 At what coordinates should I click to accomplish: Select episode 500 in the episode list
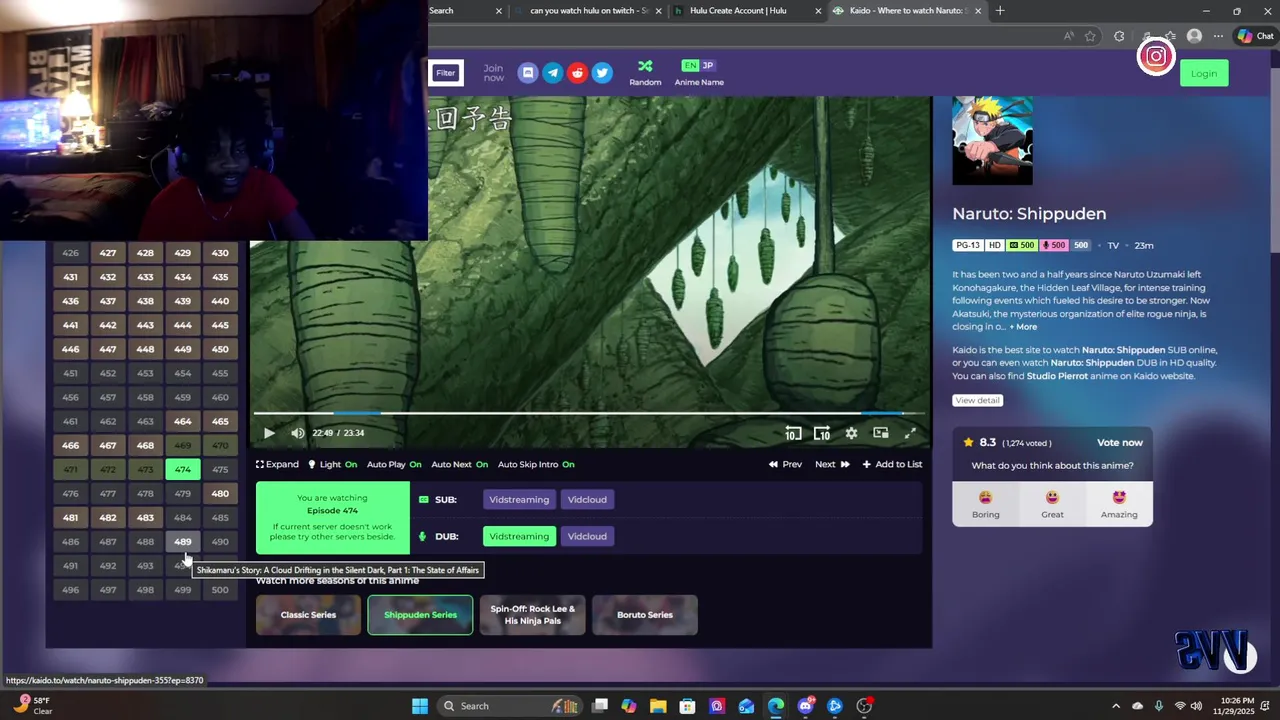click(x=220, y=590)
